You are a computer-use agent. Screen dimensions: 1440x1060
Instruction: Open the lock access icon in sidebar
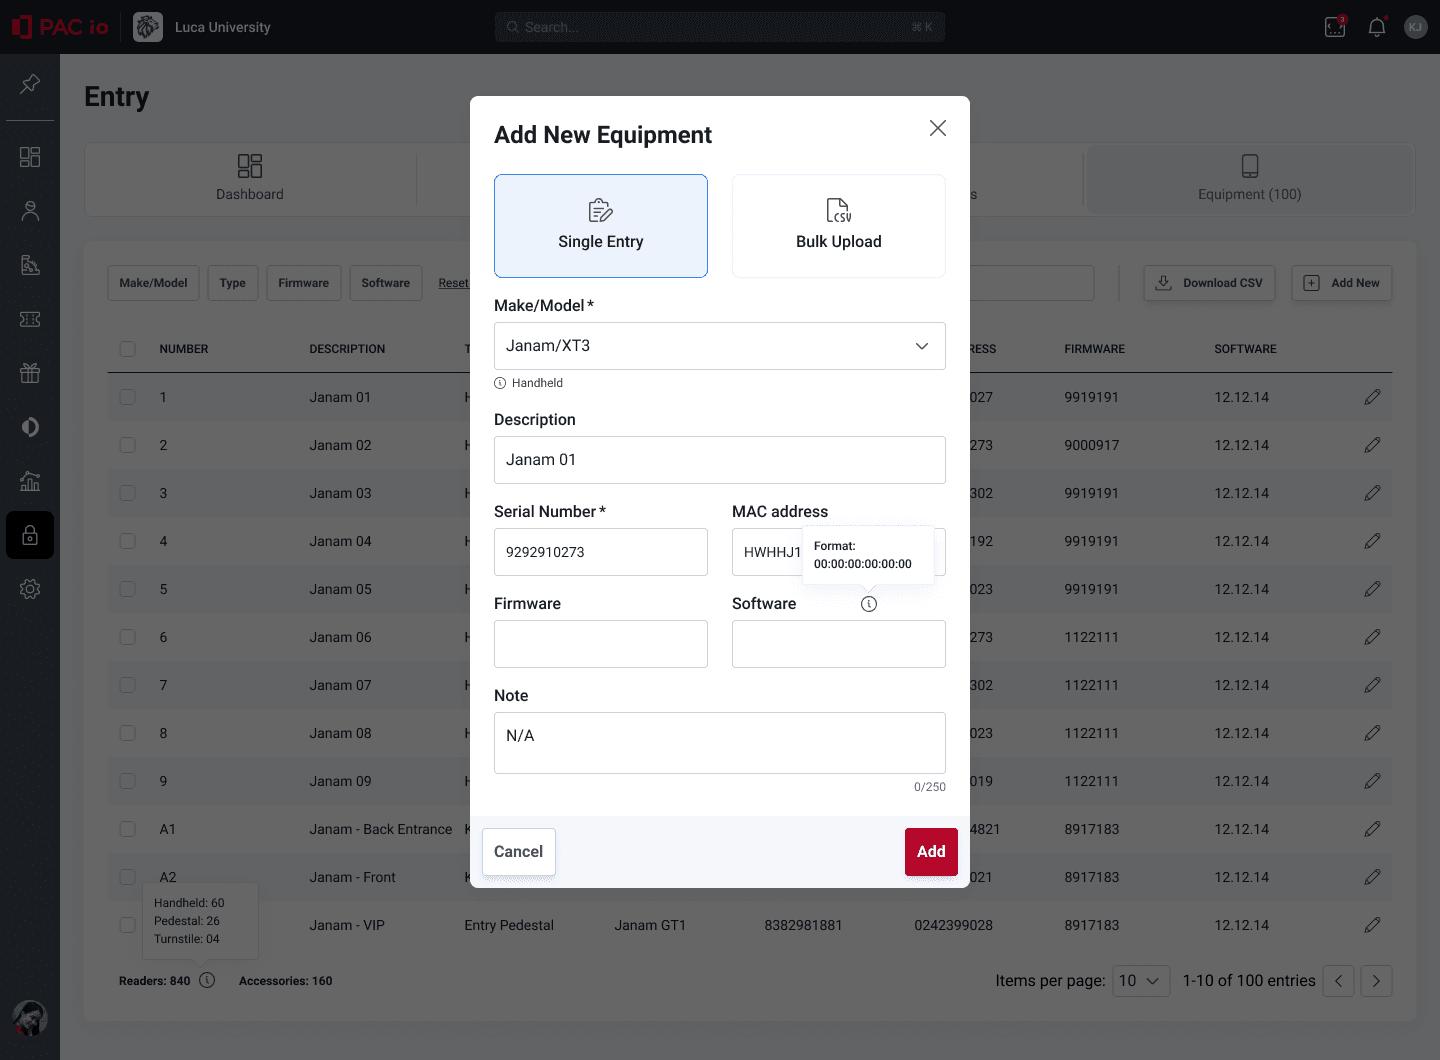tap(30, 535)
